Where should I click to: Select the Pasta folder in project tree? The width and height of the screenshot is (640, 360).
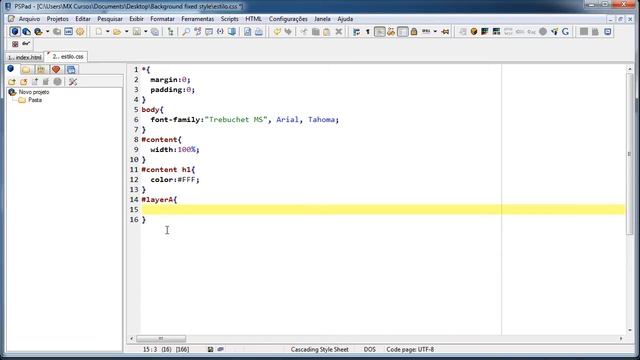coord(35,100)
